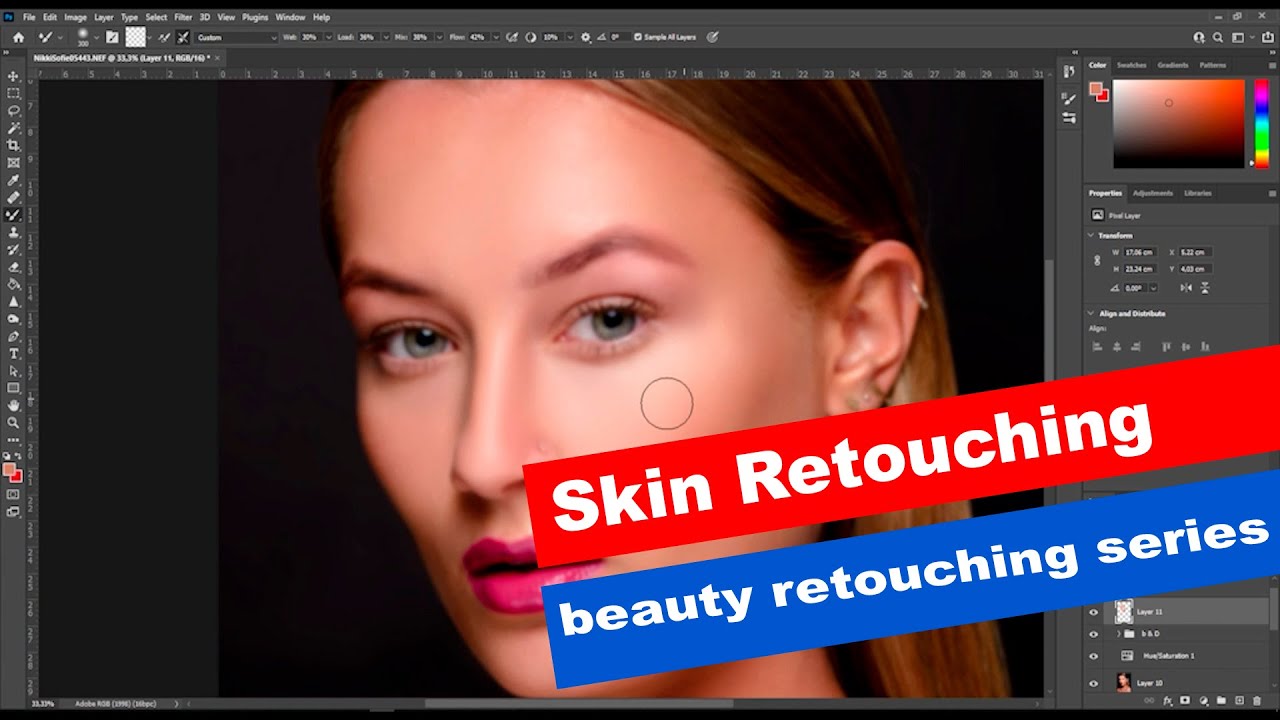Enable airbrush-style build-up effects
1280x720 pixels.
(512, 37)
